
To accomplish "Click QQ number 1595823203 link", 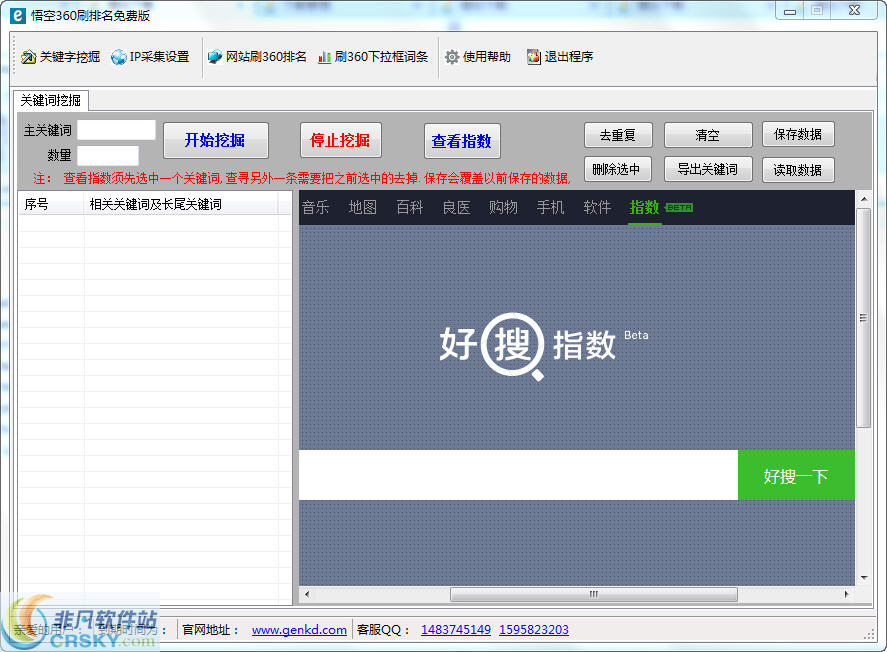I will [534, 630].
